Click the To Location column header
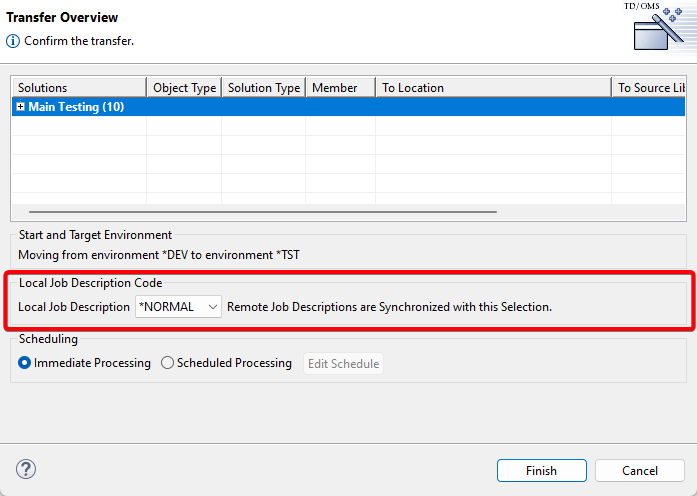This screenshot has height=496, width=697. point(492,88)
